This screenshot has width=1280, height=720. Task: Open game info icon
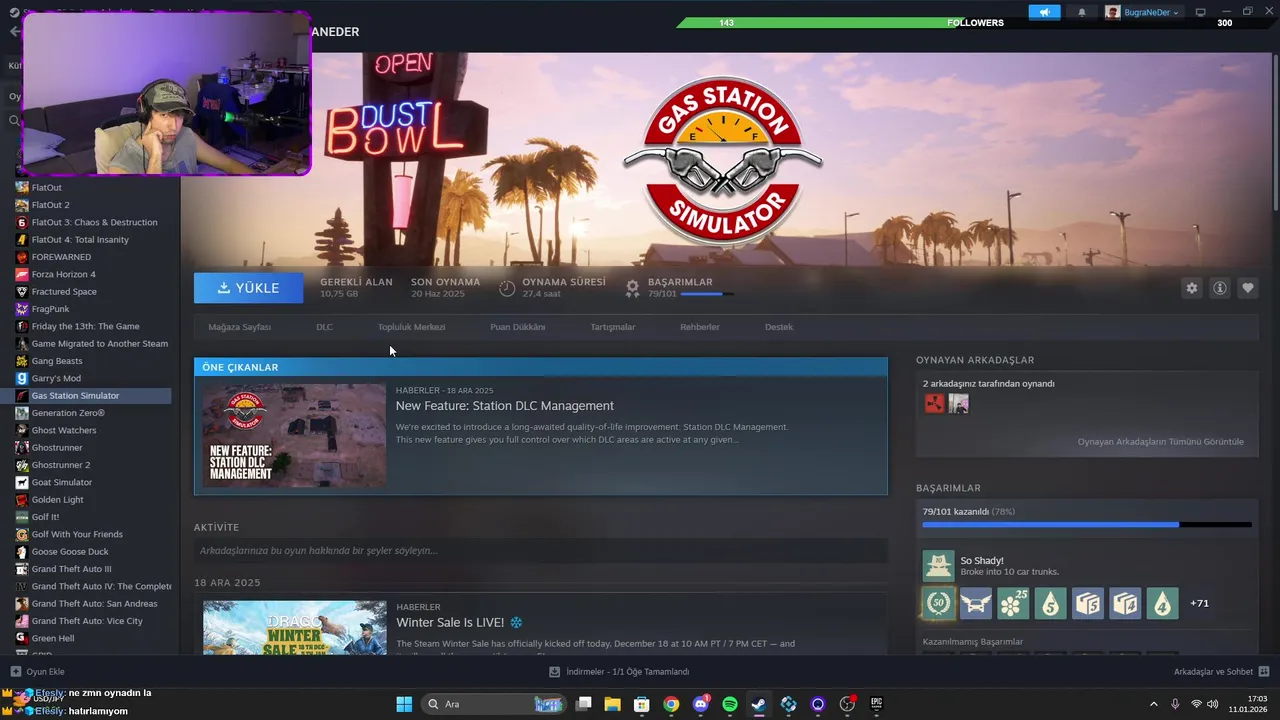pyautogui.click(x=1220, y=288)
